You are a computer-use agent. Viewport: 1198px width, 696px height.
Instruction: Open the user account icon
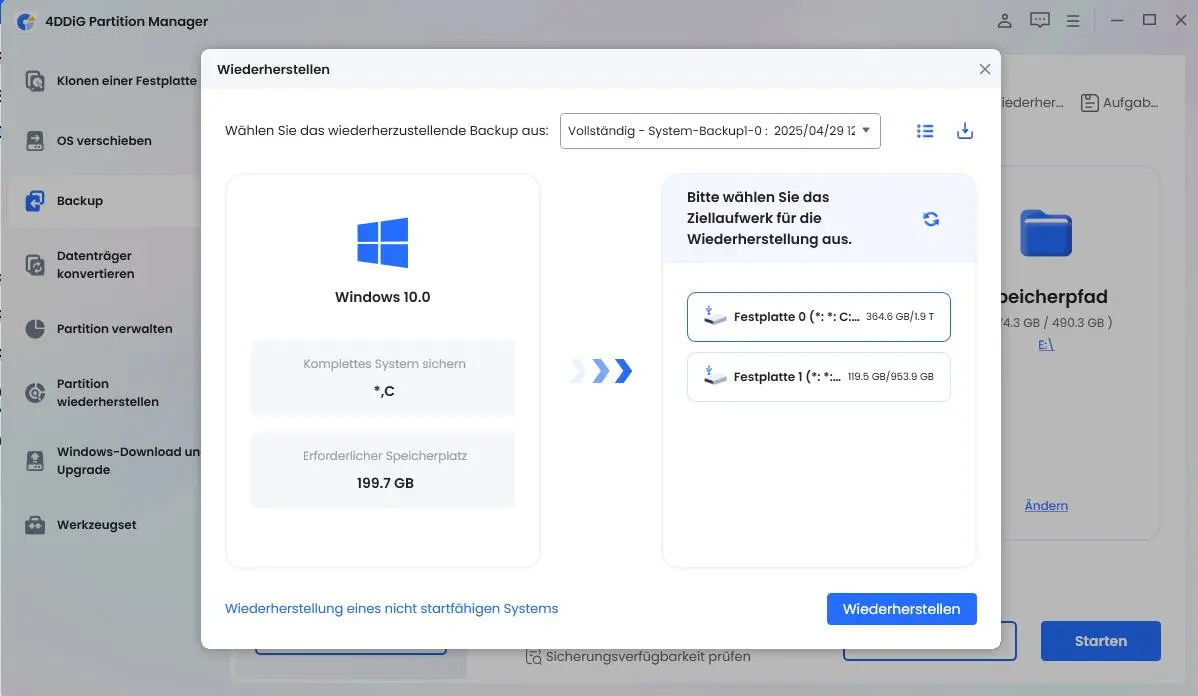click(1005, 21)
